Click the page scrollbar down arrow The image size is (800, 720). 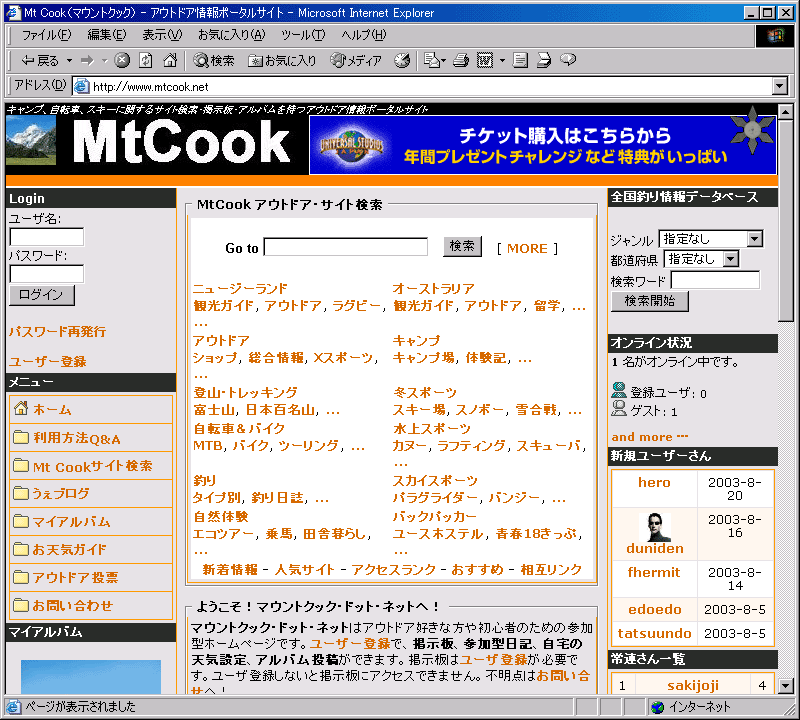pyautogui.click(x=786, y=686)
